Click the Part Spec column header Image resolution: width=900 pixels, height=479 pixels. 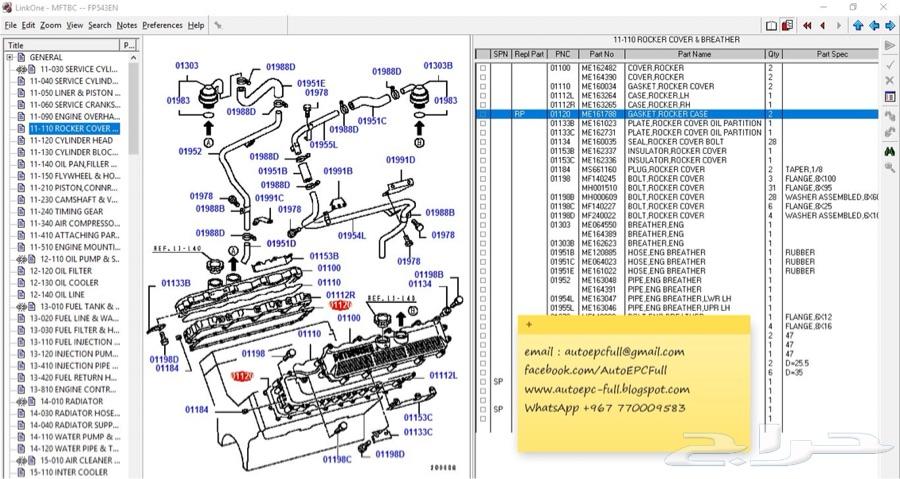[832, 54]
